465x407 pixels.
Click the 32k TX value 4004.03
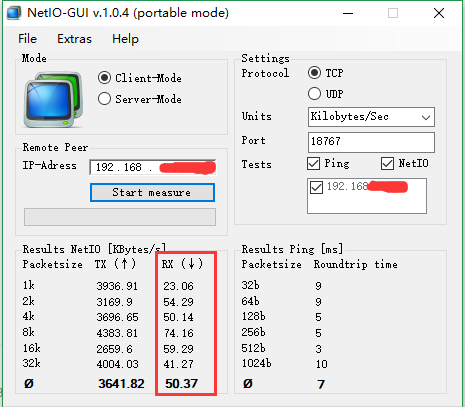117,364
